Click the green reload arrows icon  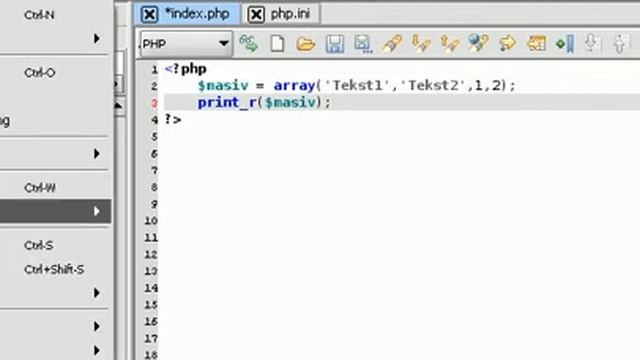tap(249, 43)
